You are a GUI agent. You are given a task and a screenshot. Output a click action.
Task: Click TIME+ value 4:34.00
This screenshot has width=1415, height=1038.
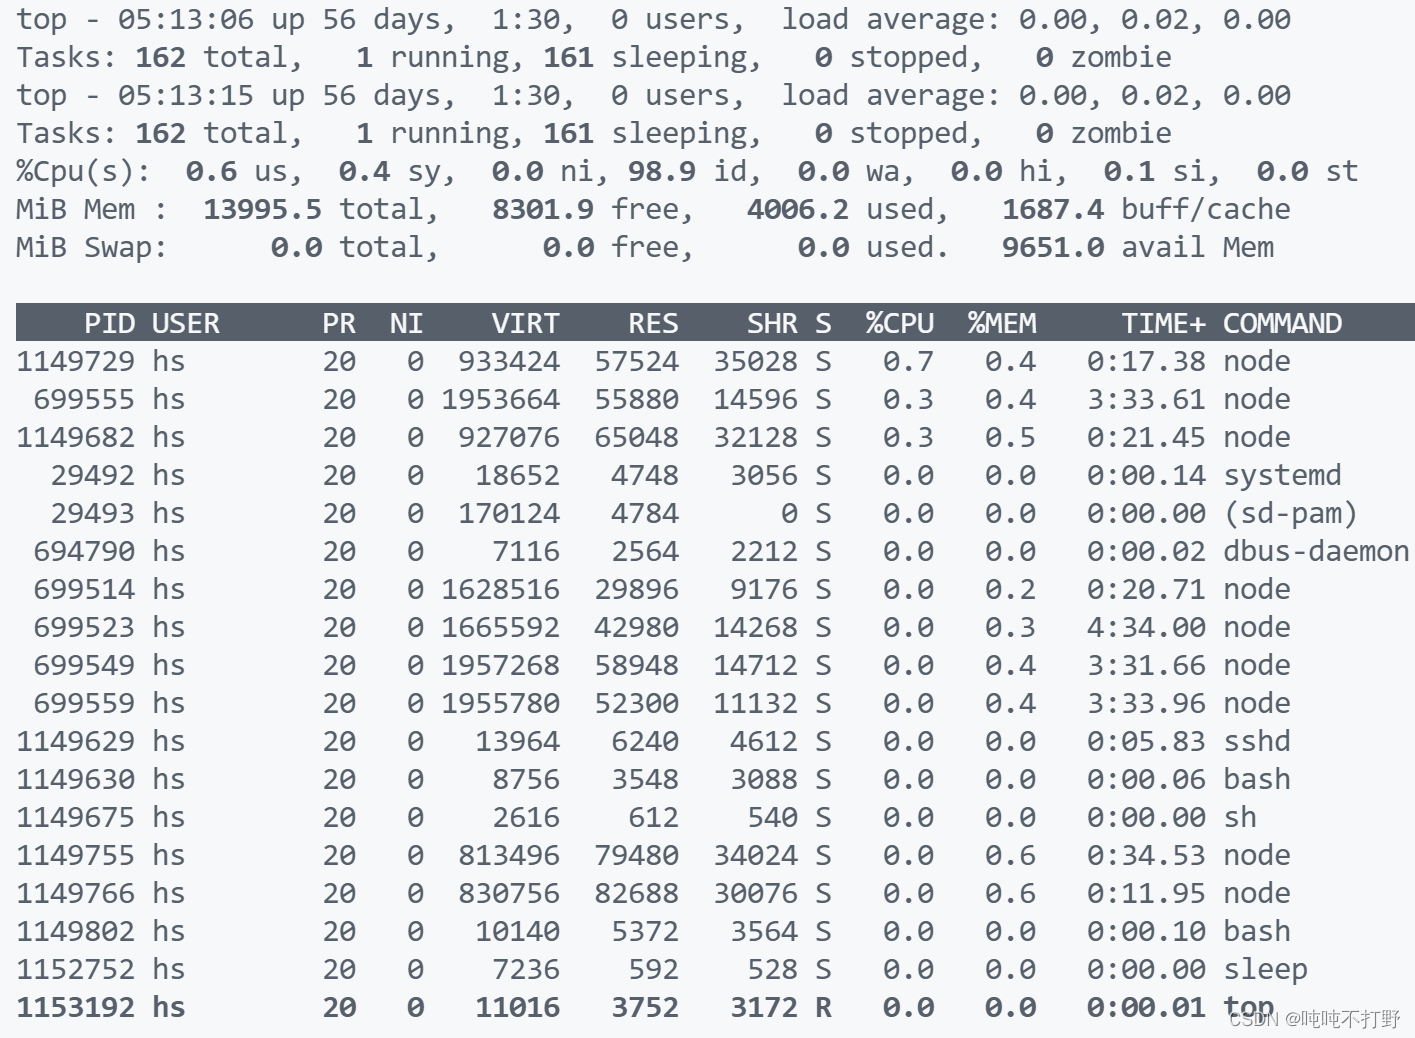[1146, 627]
